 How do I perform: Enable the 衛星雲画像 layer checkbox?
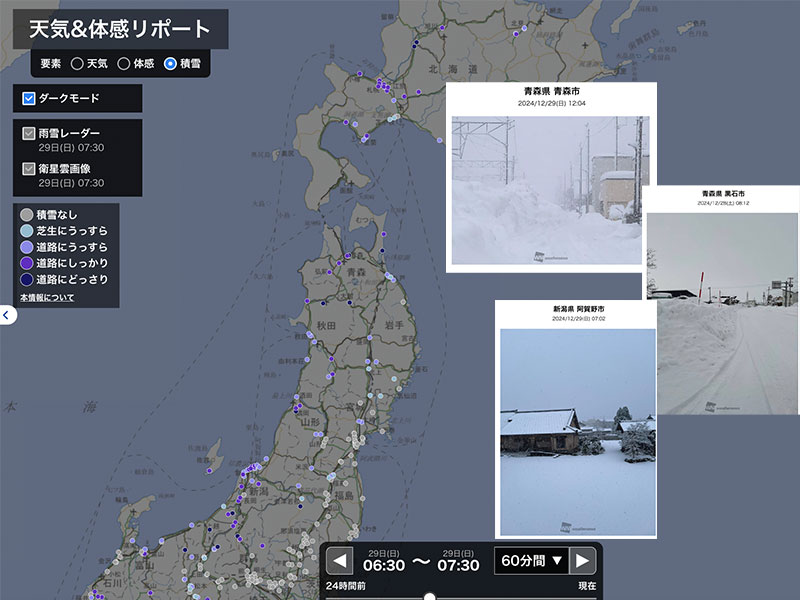(29, 169)
